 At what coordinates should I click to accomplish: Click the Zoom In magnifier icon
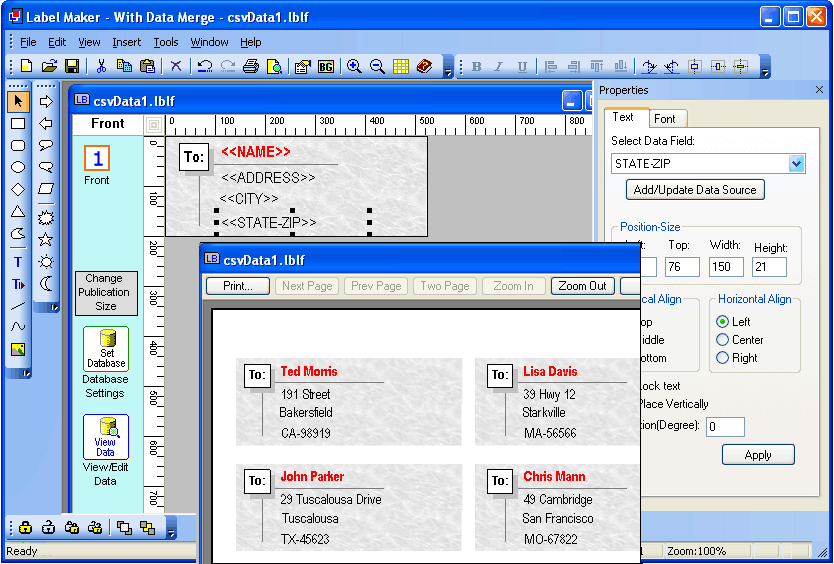click(x=354, y=66)
